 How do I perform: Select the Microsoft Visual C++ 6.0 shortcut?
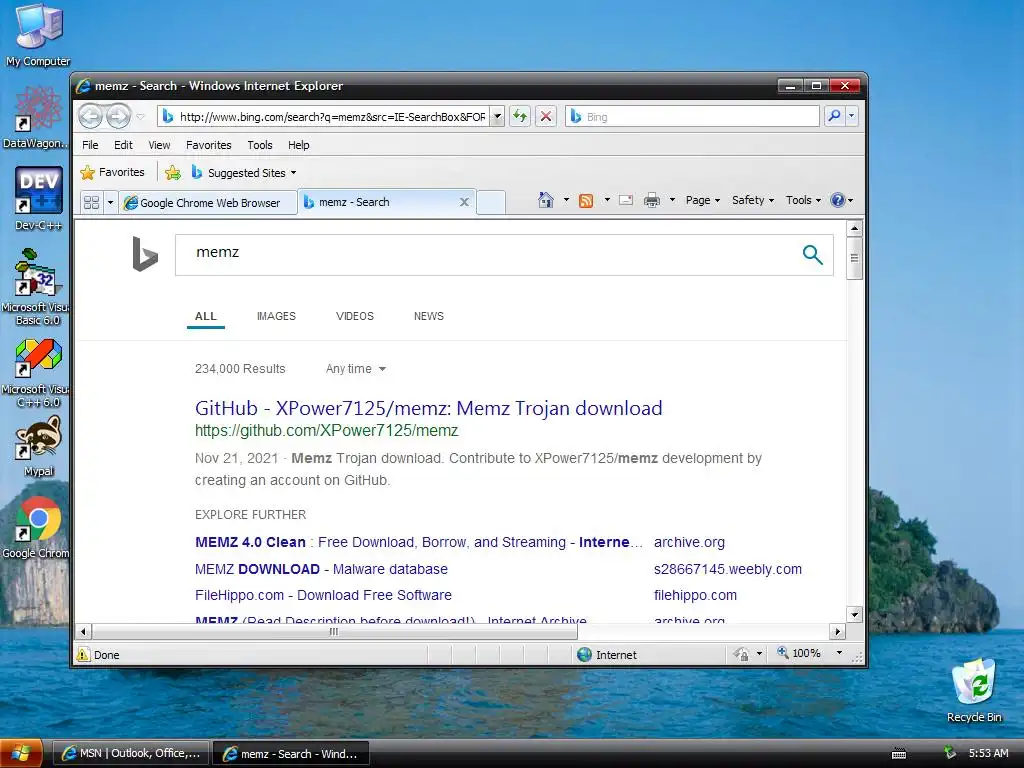click(37, 374)
